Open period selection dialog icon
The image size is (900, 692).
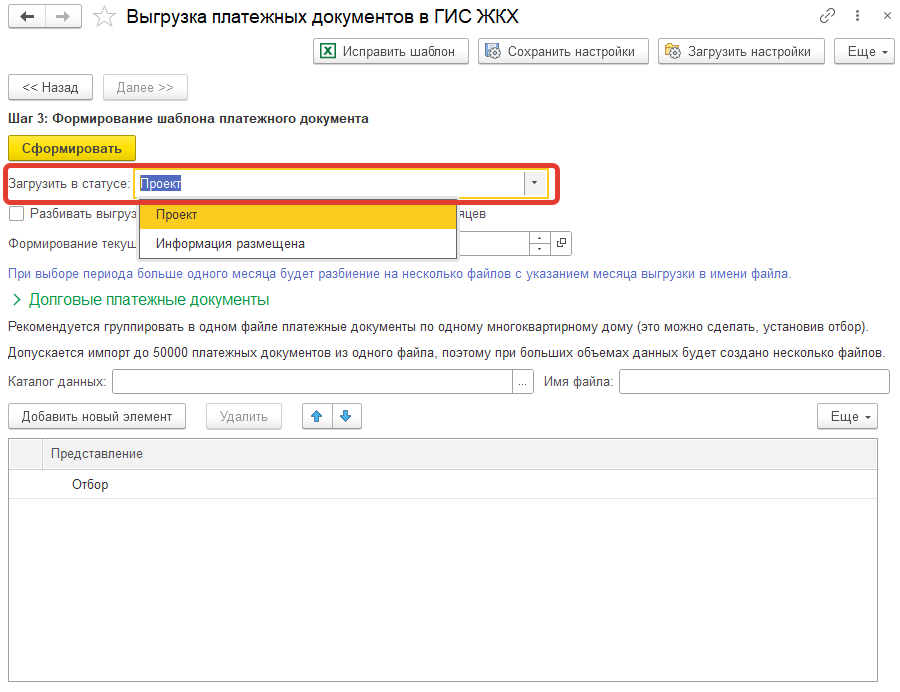coord(561,243)
